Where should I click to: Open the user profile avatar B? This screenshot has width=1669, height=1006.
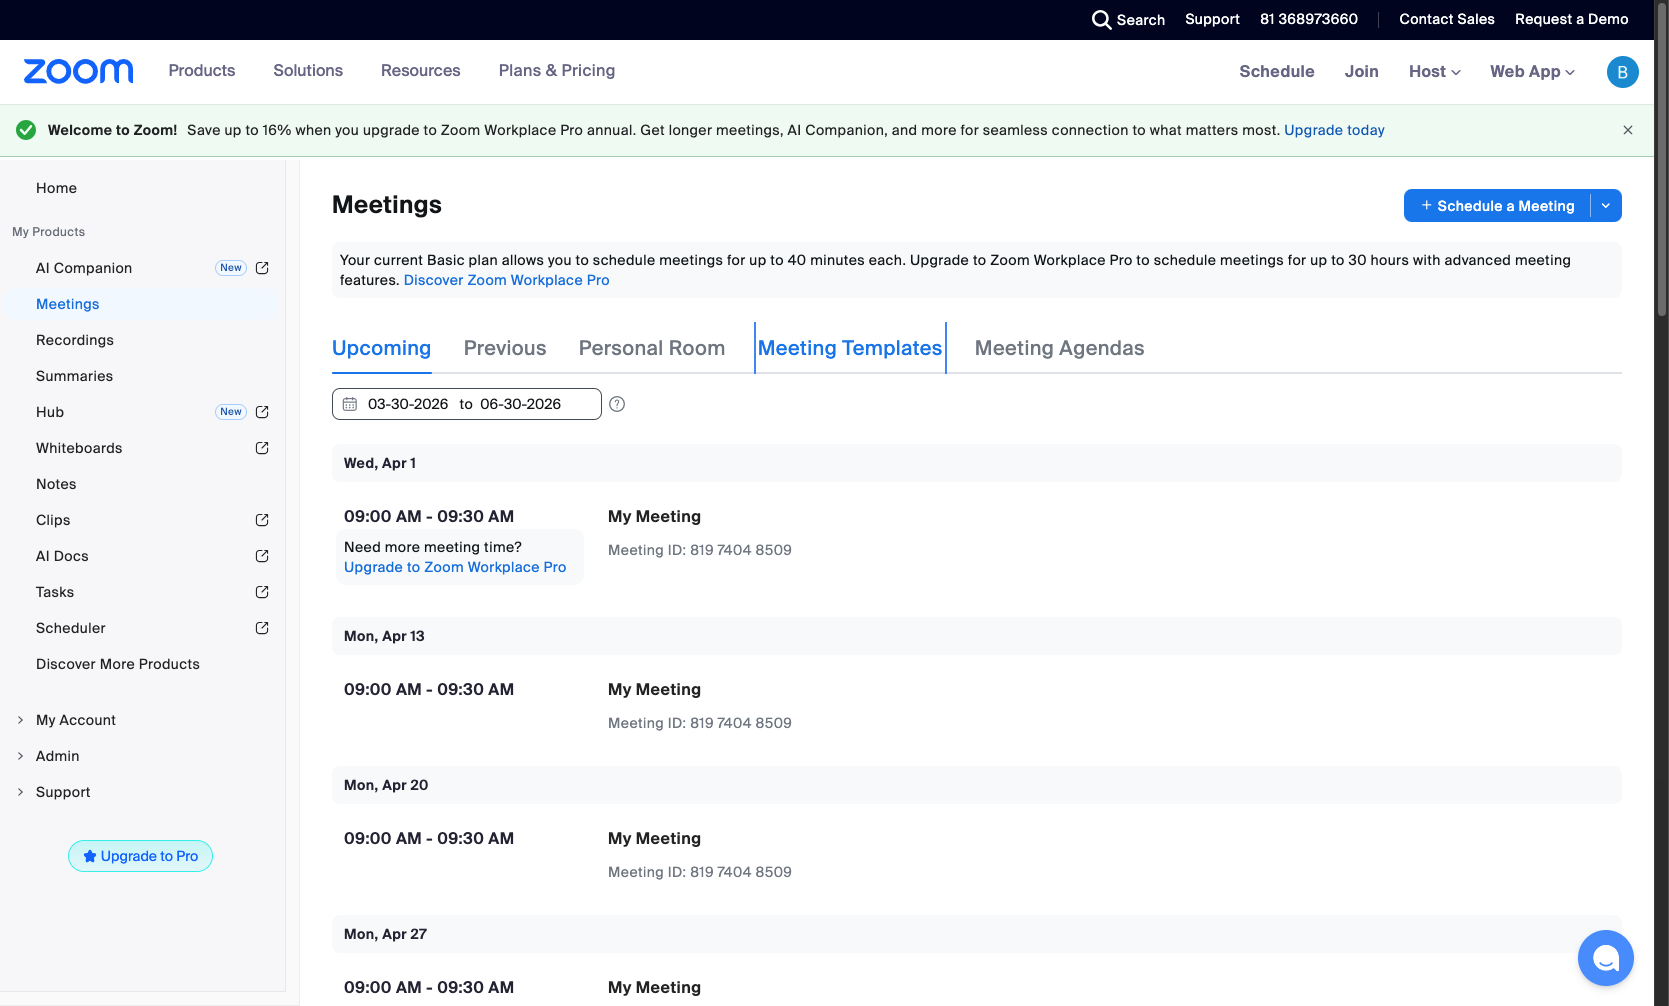pos(1622,72)
